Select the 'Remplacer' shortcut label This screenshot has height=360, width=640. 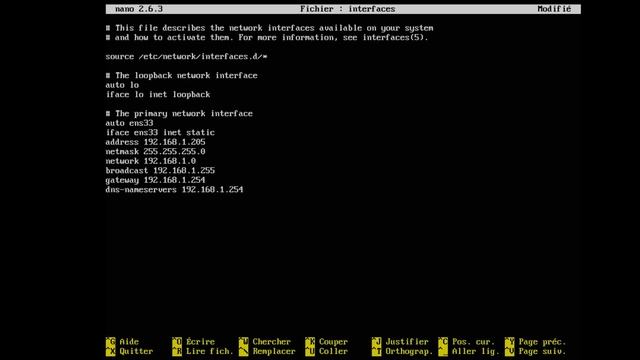click(x=274, y=351)
